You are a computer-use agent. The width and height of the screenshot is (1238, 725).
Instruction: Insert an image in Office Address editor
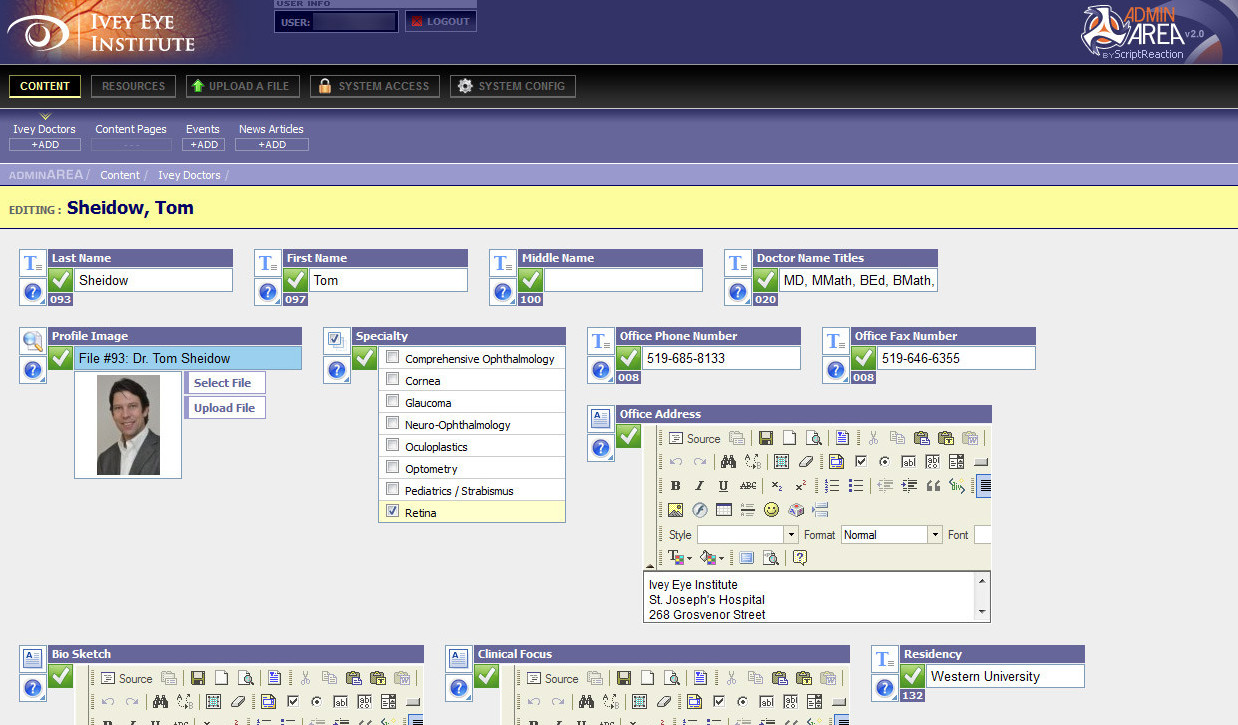coord(675,510)
